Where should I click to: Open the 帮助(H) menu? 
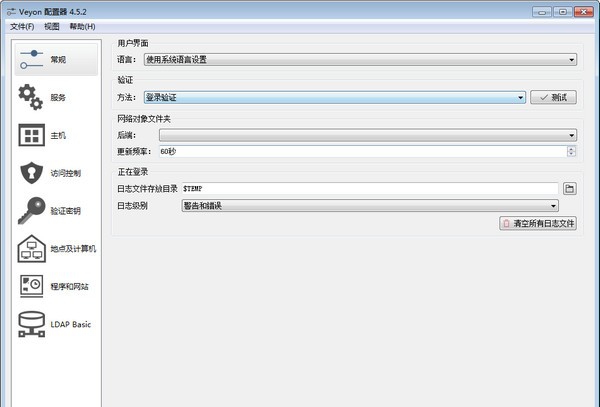tap(82, 26)
